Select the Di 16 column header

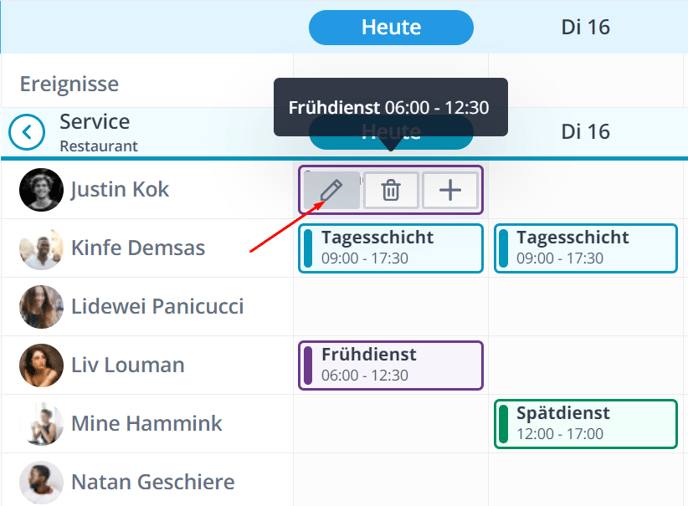(585, 27)
